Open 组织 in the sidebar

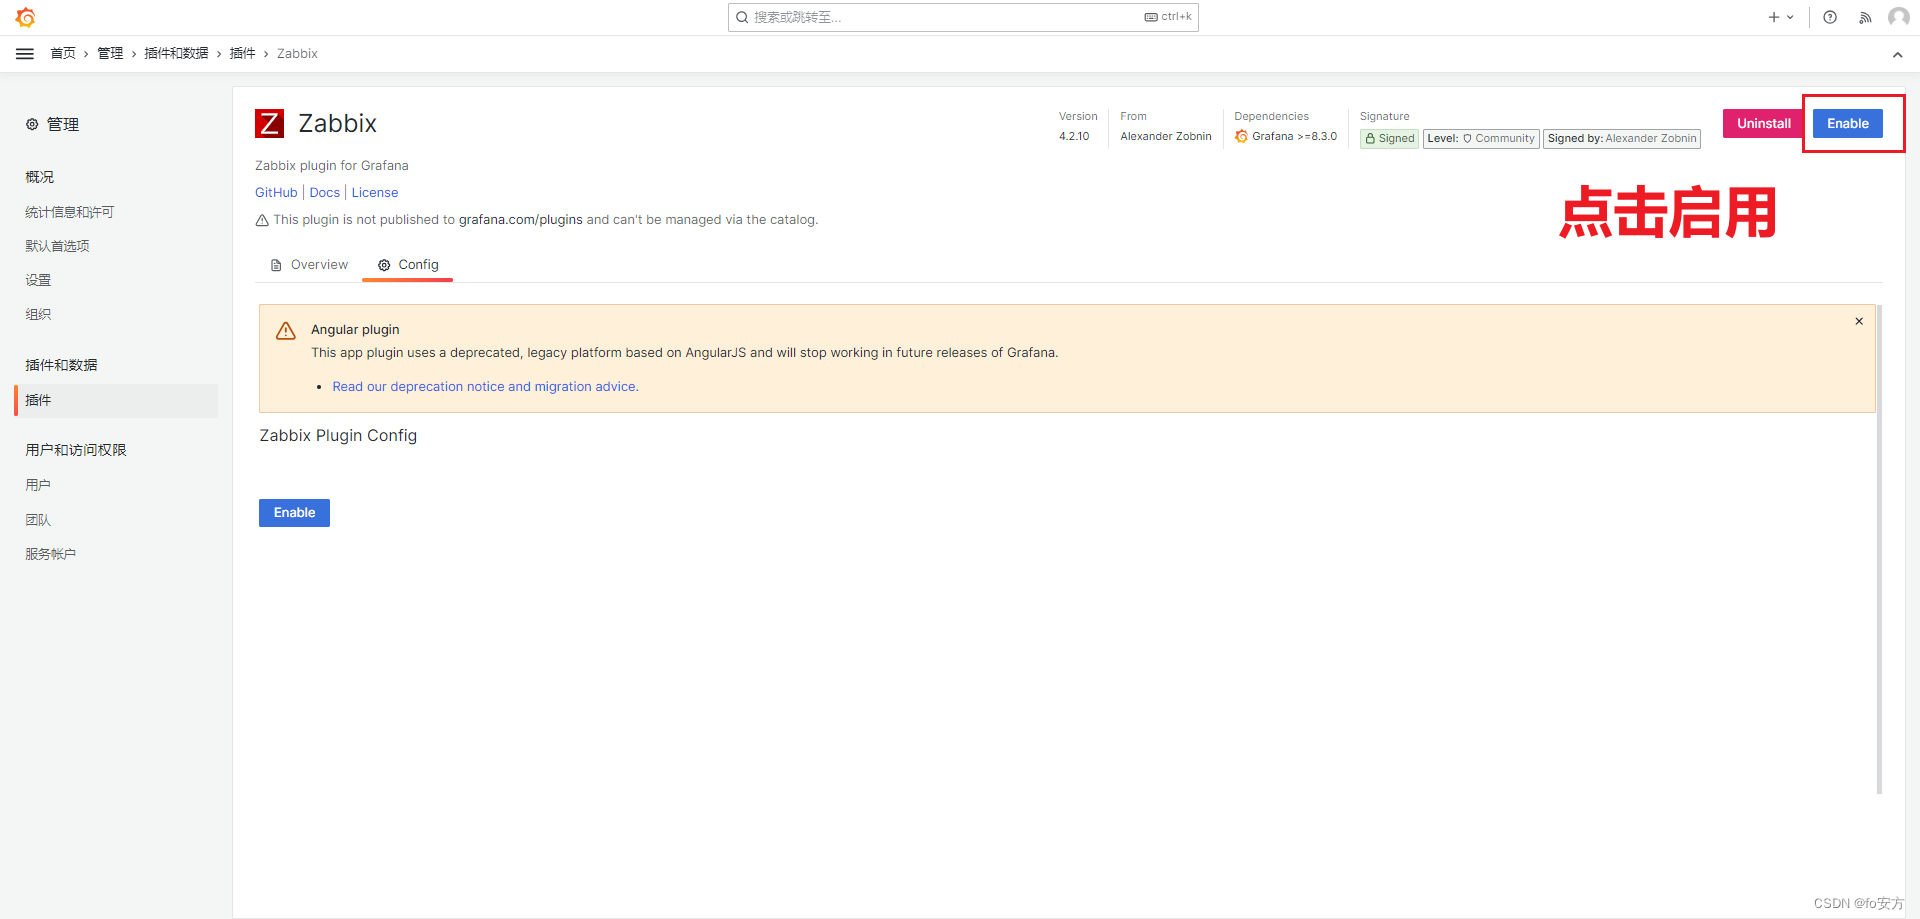[38, 314]
